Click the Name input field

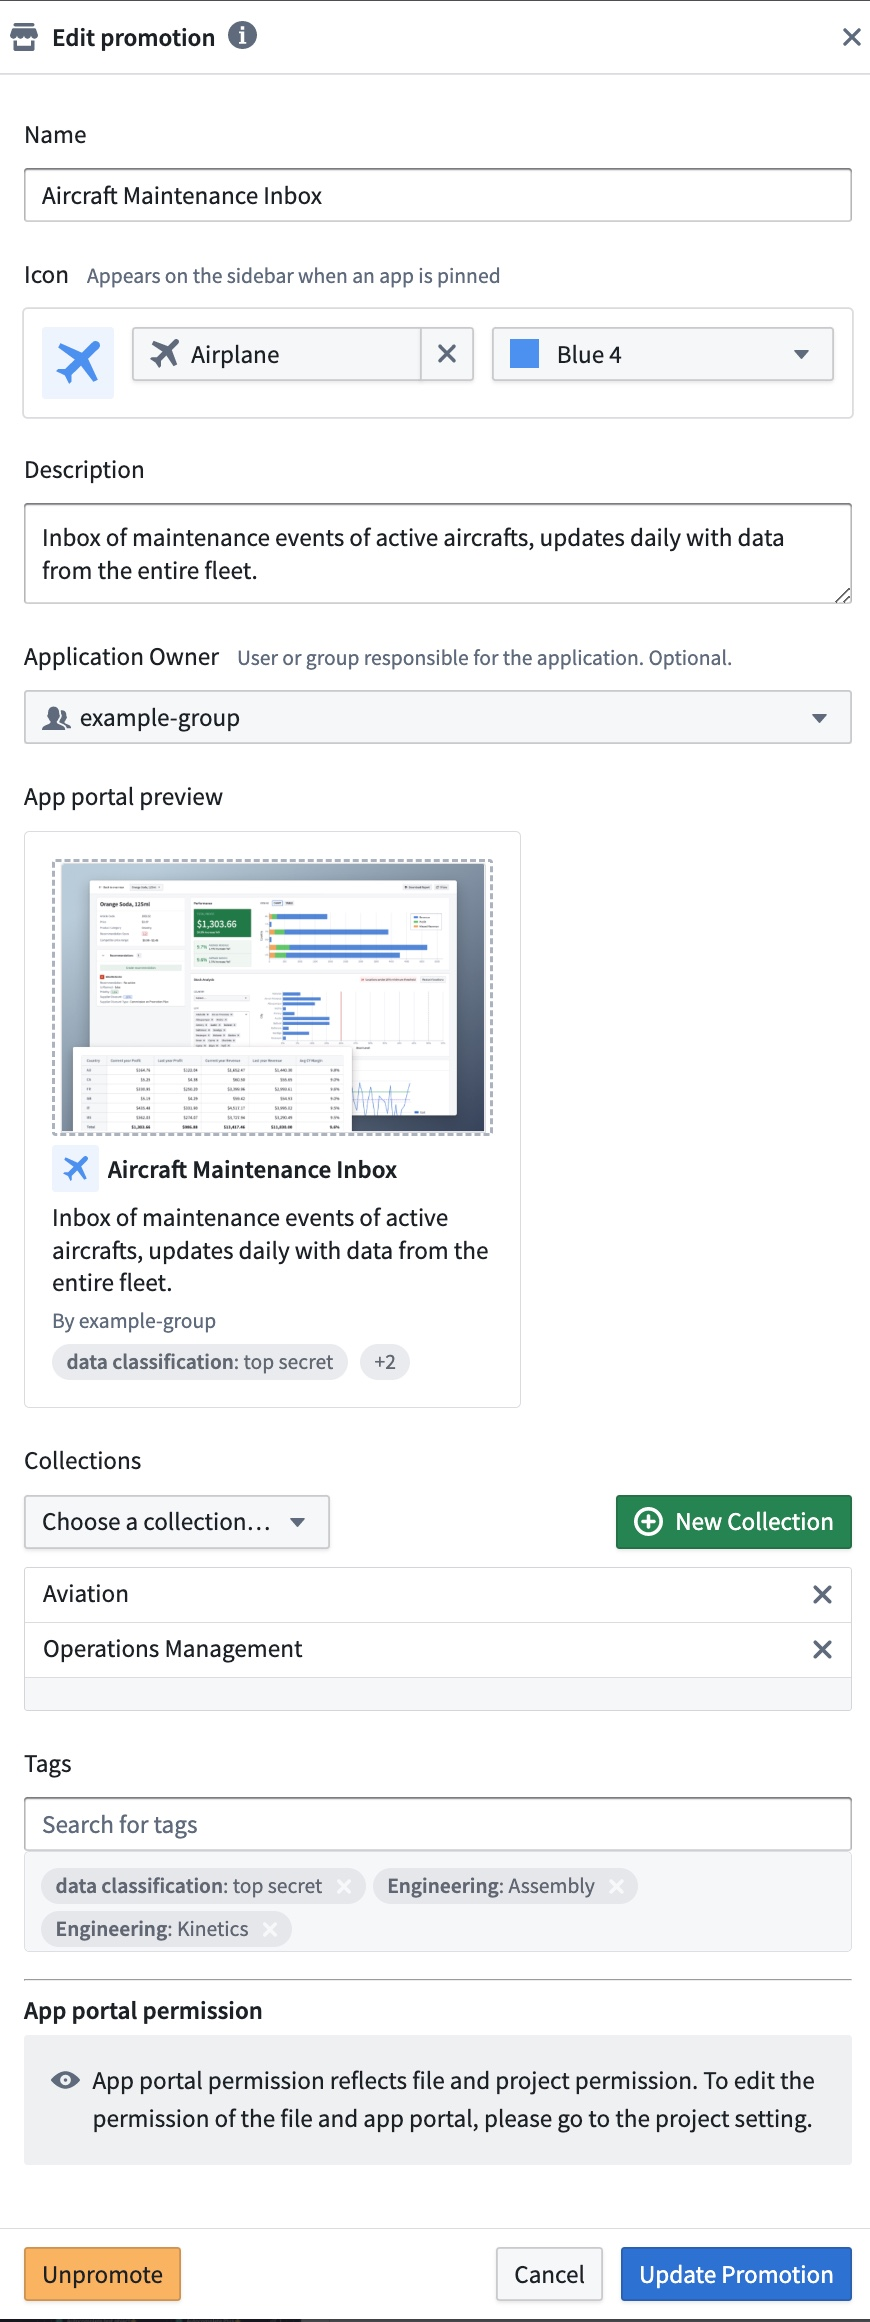[x=438, y=195]
